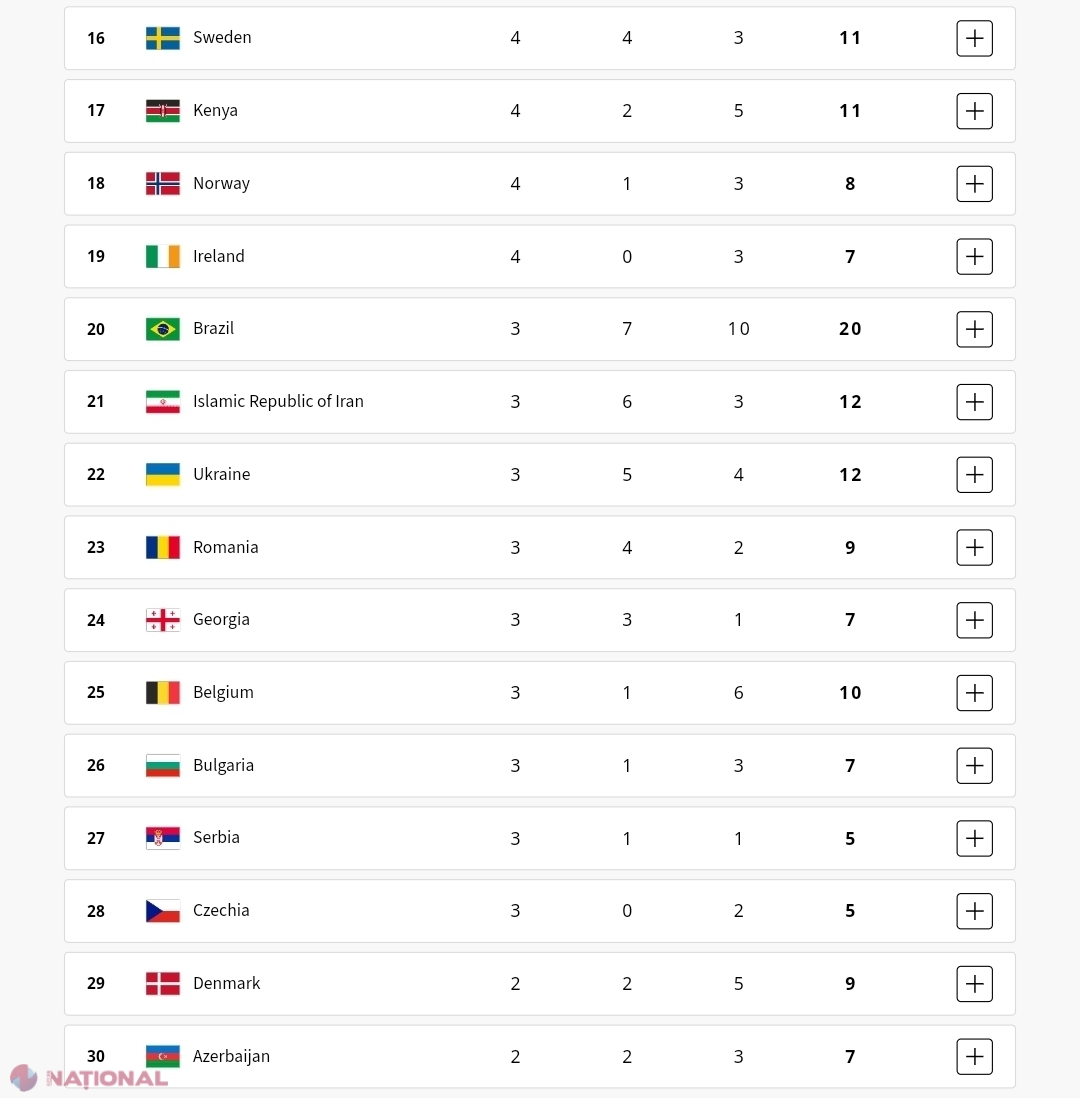Expand Islamic Republic of Iran row
Screen dimensions: 1080x1098
point(974,402)
